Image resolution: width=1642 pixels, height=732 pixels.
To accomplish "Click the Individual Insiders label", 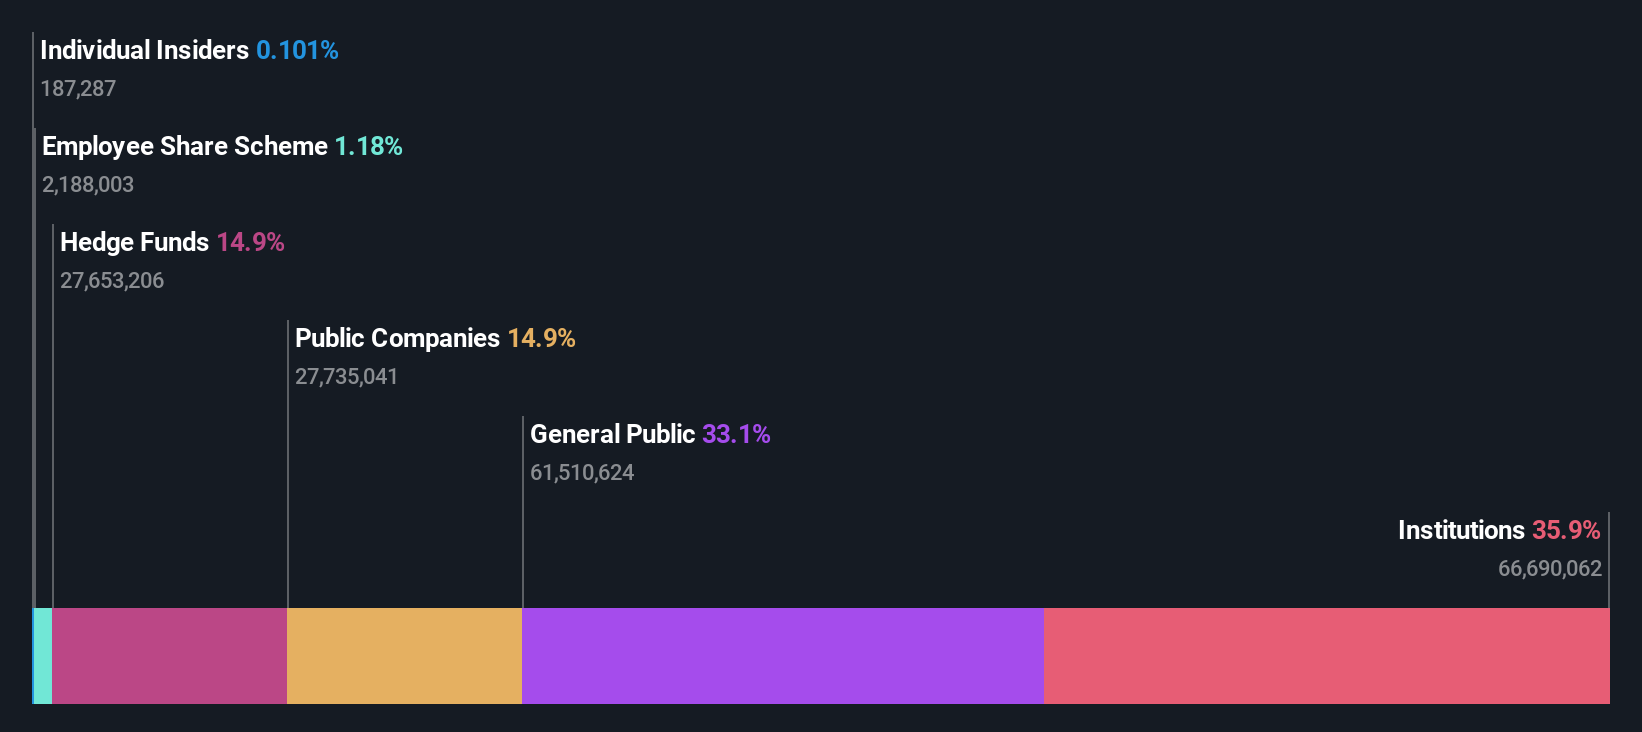I will (144, 50).
